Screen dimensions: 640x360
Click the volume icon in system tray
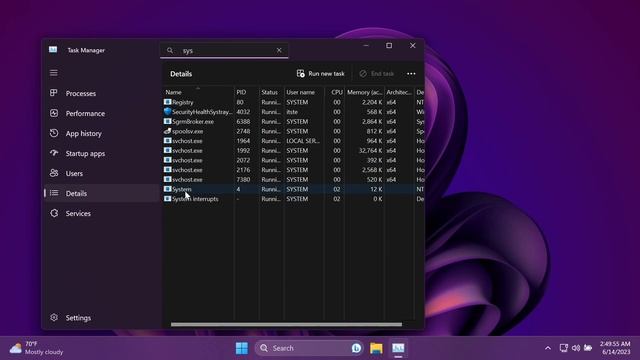click(576, 348)
